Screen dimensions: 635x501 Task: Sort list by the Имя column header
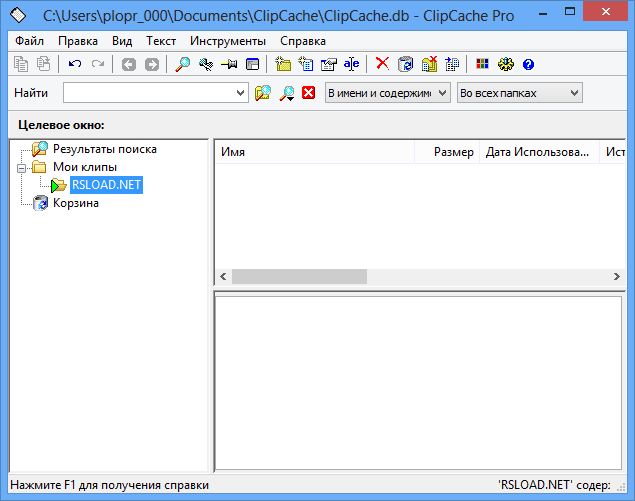point(314,152)
